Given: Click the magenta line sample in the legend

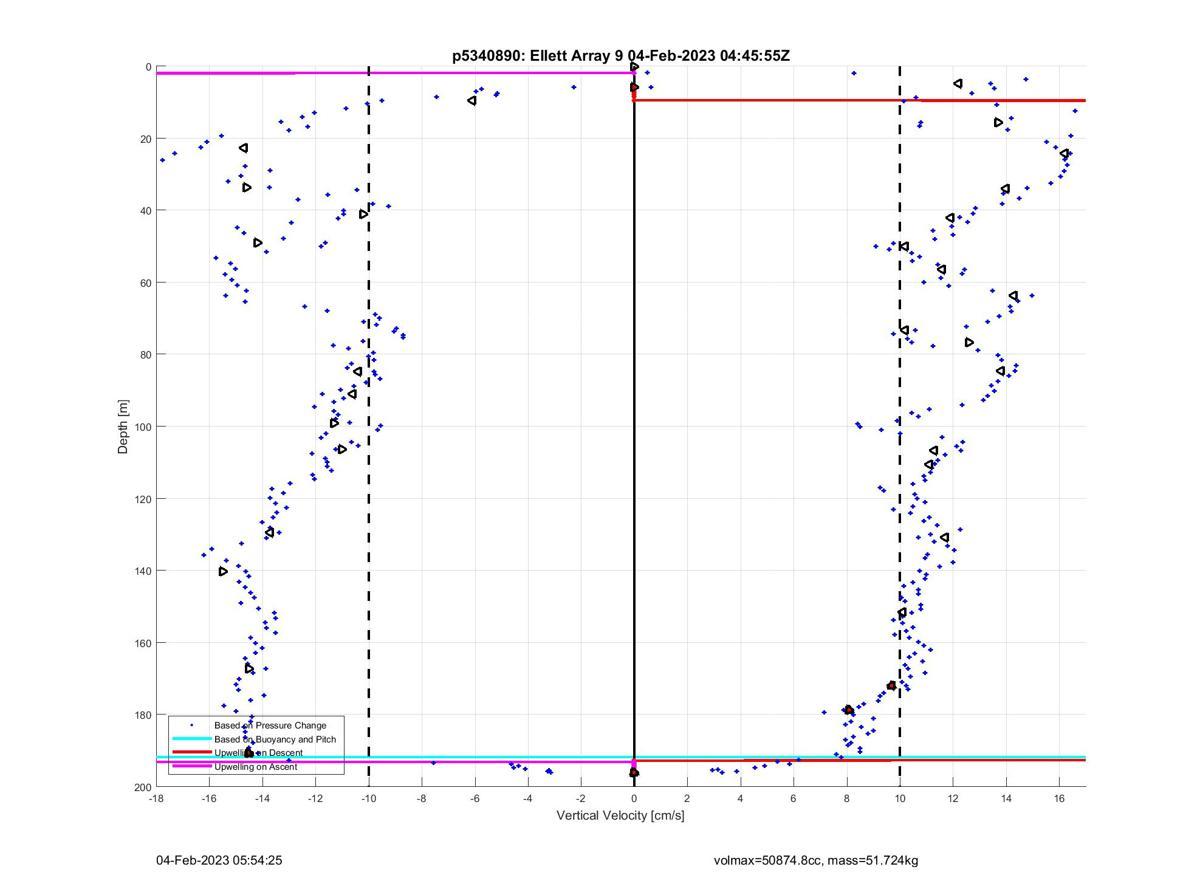Looking at the screenshot, I should click(191, 766).
